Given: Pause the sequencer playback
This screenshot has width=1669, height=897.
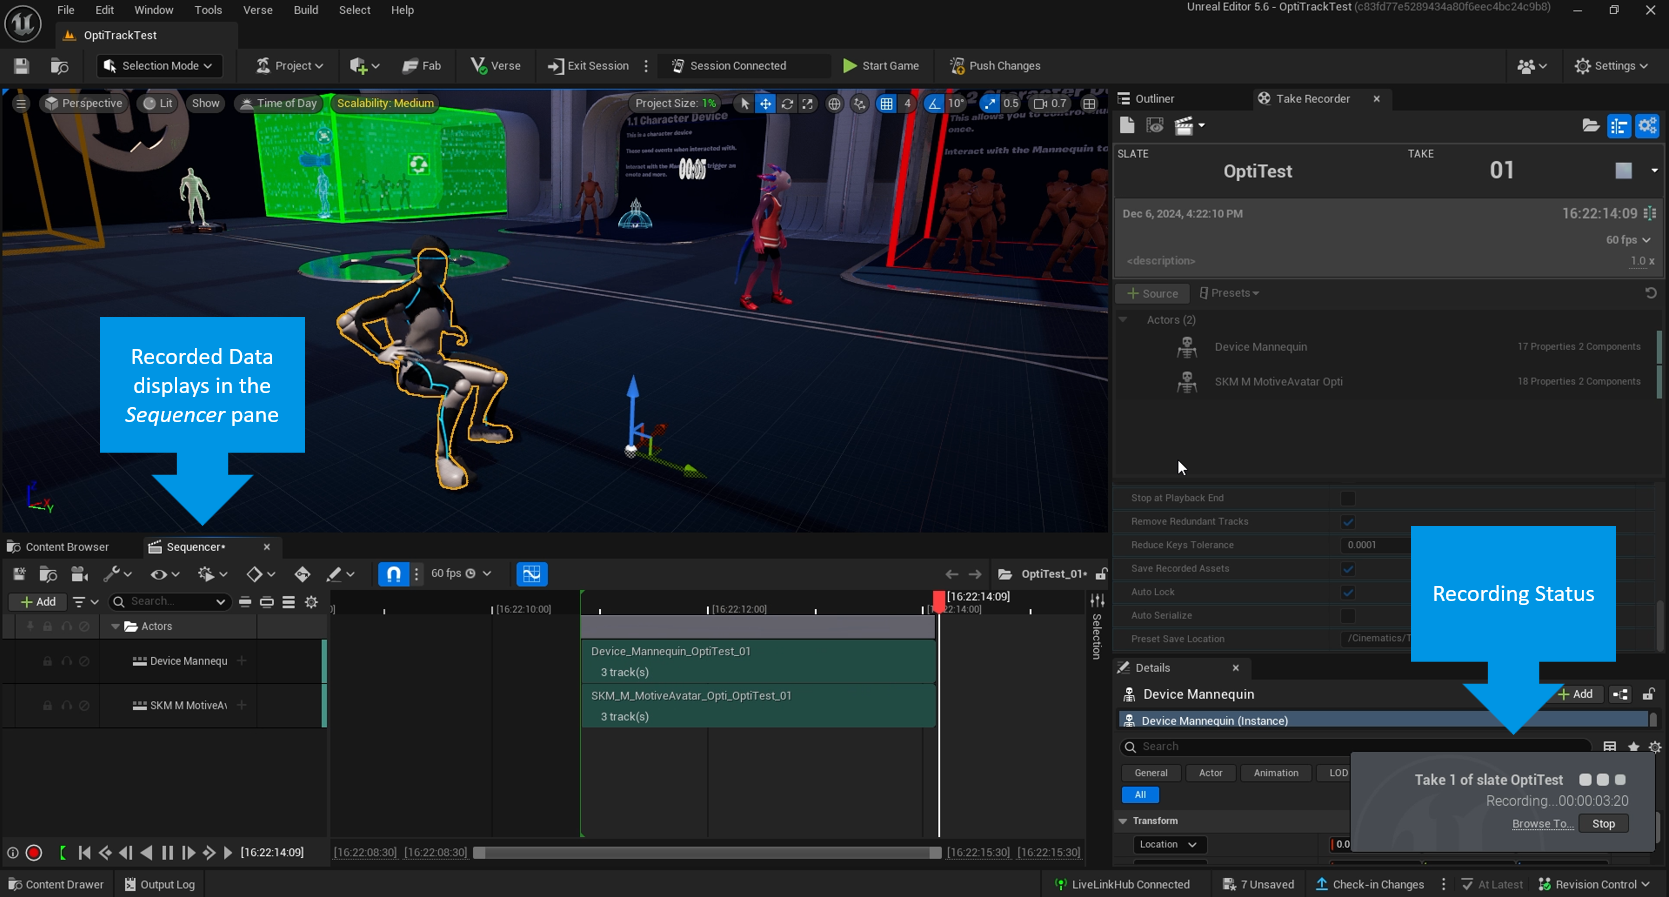Looking at the screenshot, I should click(167, 853).
